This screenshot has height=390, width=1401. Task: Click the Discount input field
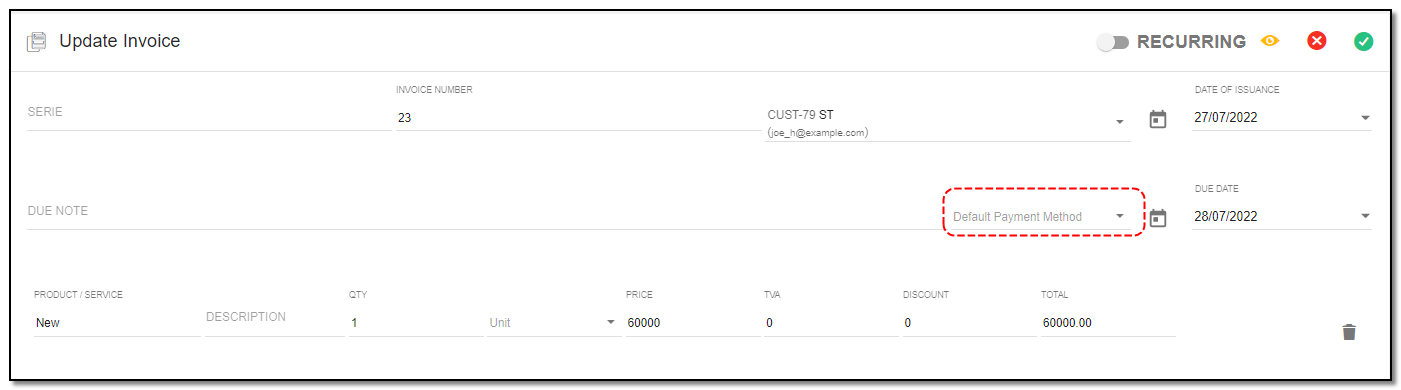(x=969, y=323)
